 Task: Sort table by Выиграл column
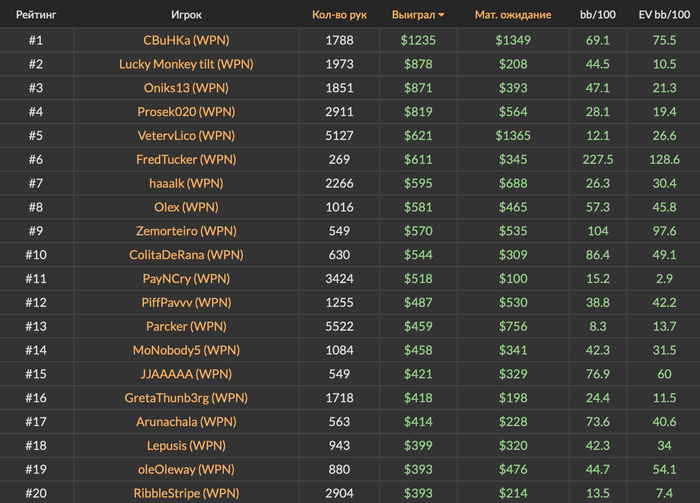pyautogui.click(x=413, y=15)
